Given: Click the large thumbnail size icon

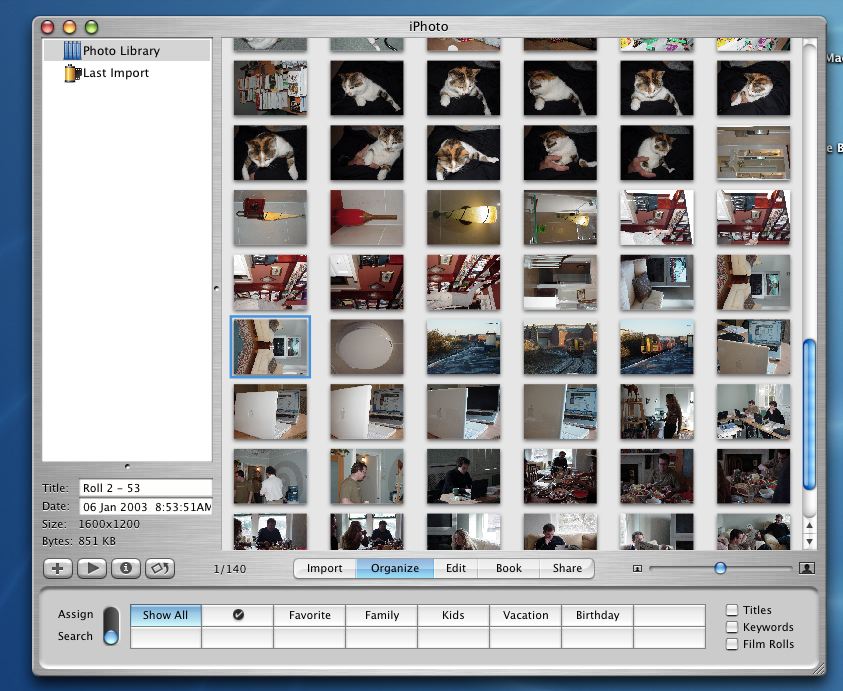Looking at the screenshot, I should [x=807, y=568].
